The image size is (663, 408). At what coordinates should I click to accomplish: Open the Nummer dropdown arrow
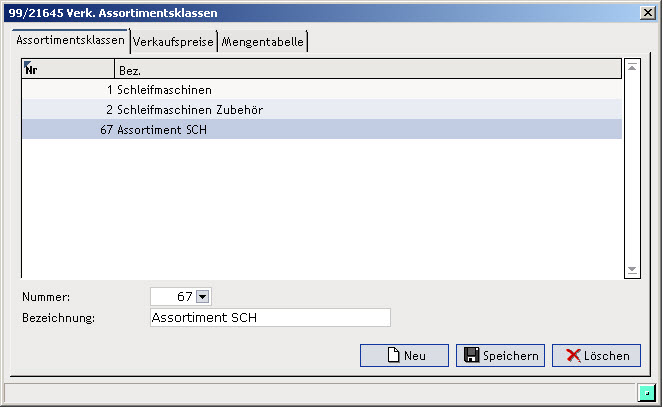click(203, 297)
